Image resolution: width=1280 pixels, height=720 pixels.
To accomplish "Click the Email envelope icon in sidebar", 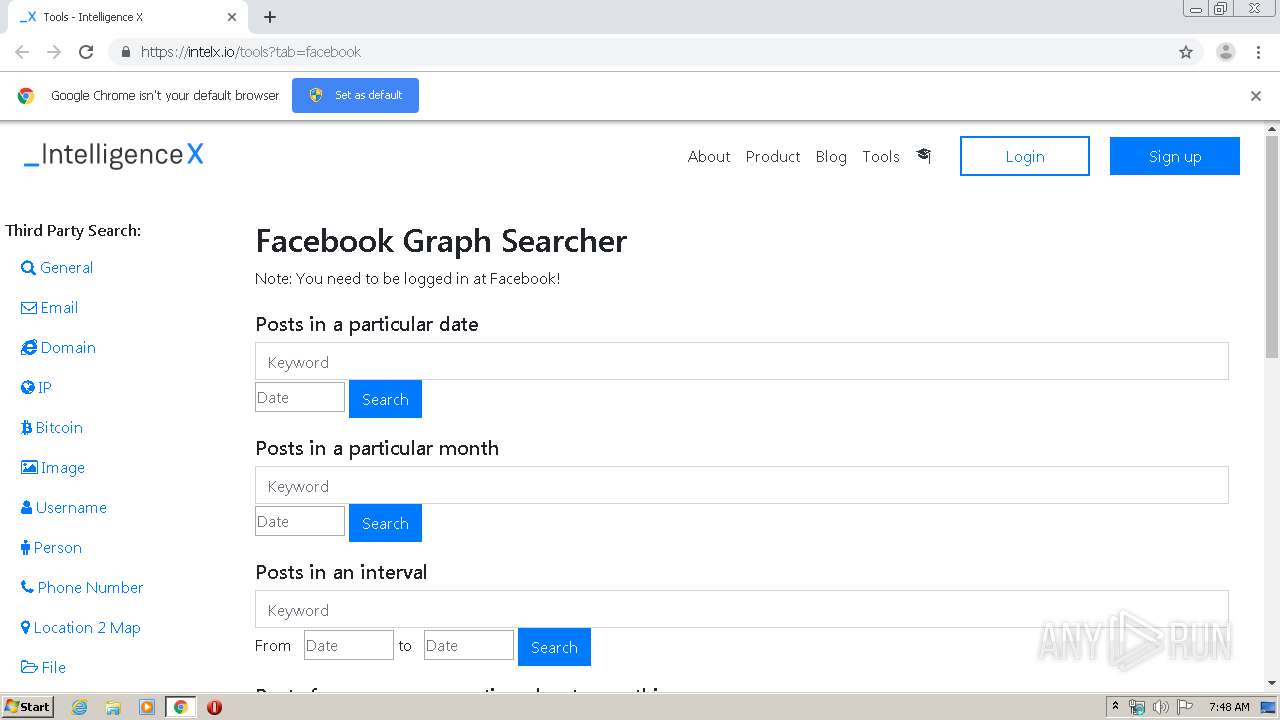I will [x=29, y=308].
